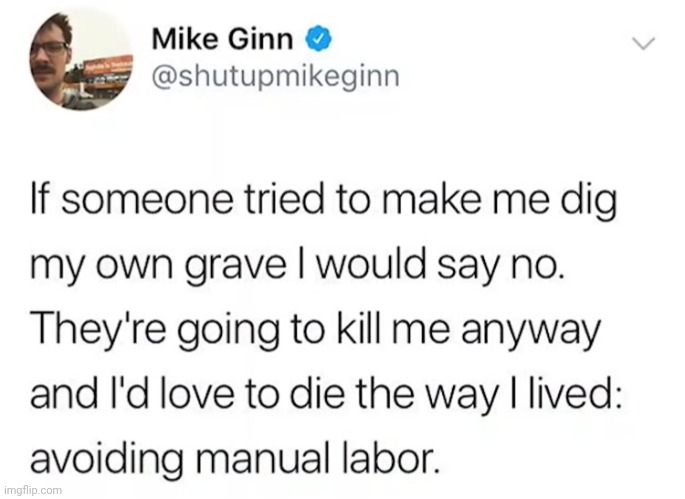Click the line 'my own grave I would say no.'
Image resolution: width=685 pixels, height=499 pixels.
click(x=297, y=266)
